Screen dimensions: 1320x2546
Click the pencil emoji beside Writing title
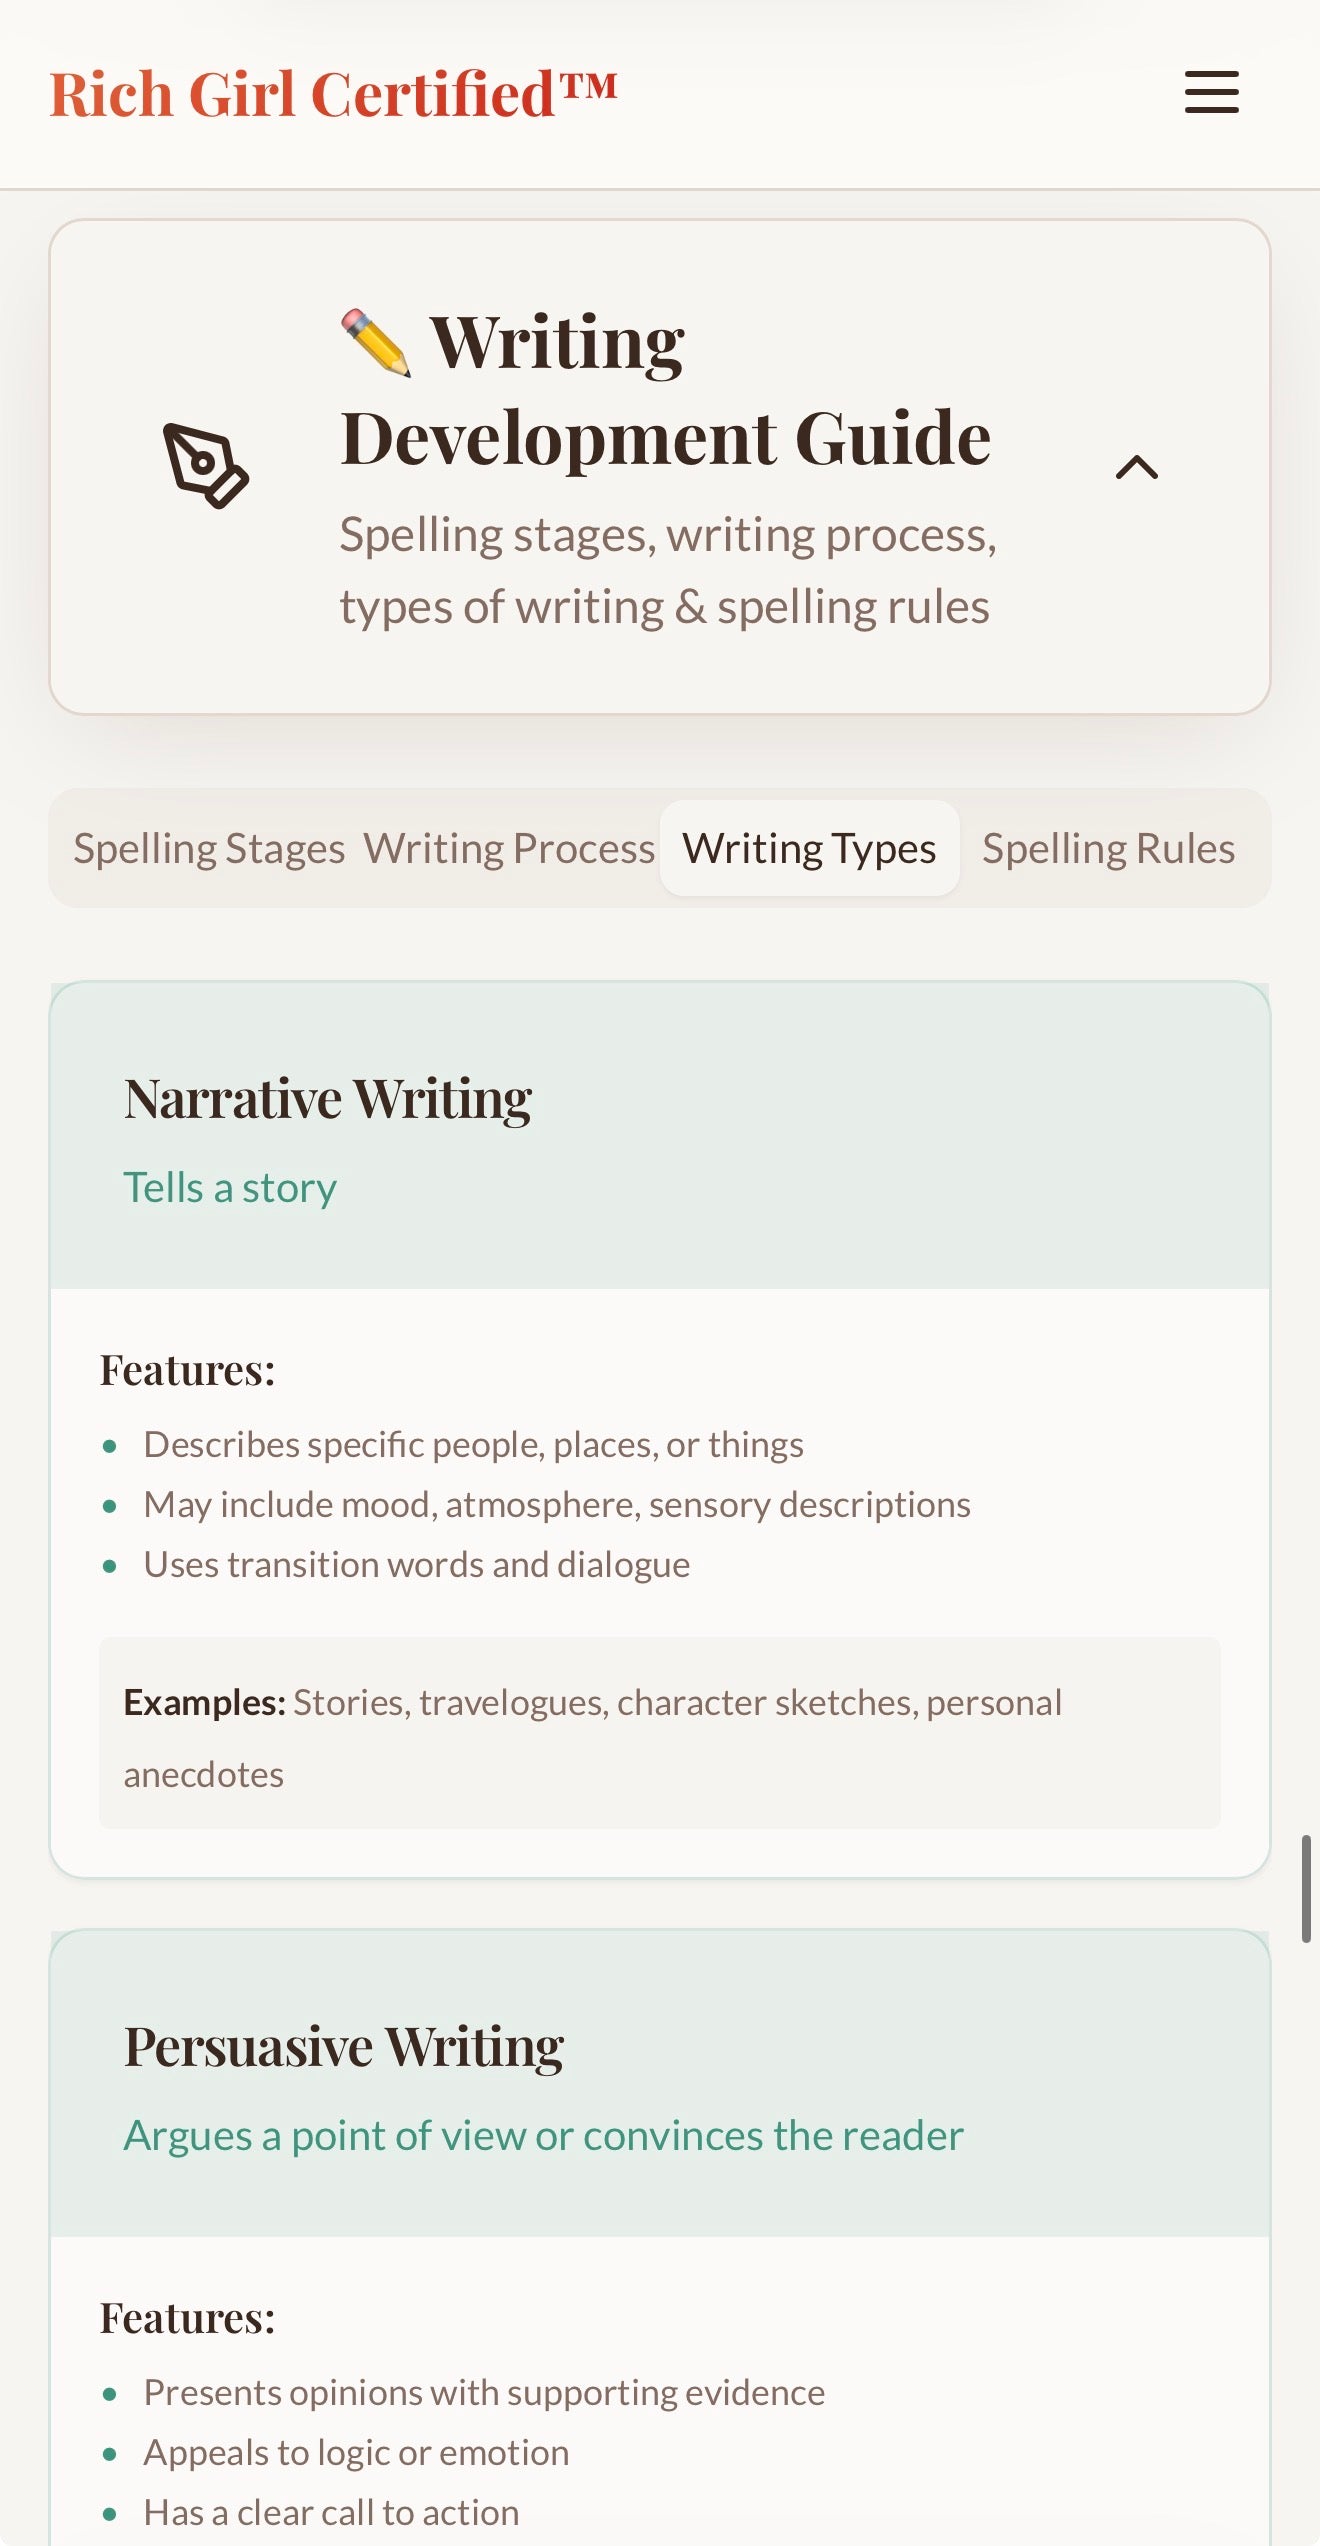pos(375,343)
